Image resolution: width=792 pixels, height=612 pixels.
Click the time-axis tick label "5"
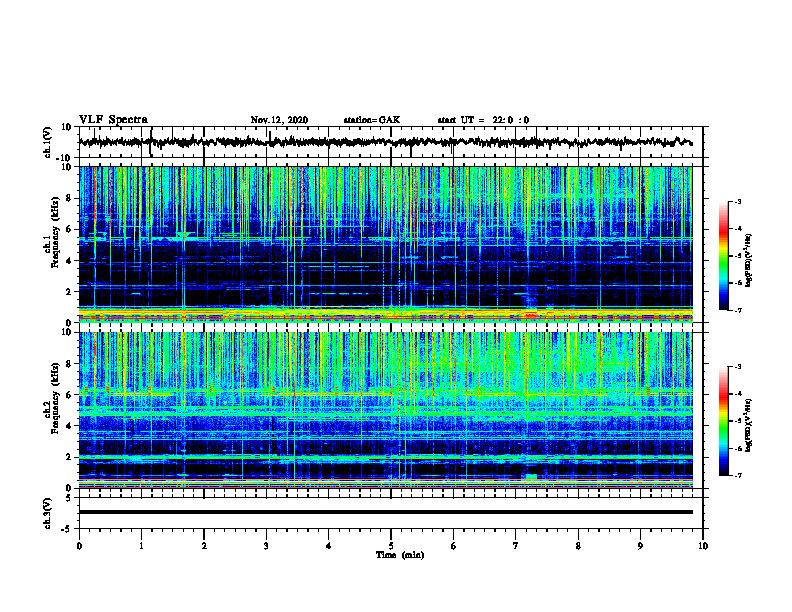point(391,546)
